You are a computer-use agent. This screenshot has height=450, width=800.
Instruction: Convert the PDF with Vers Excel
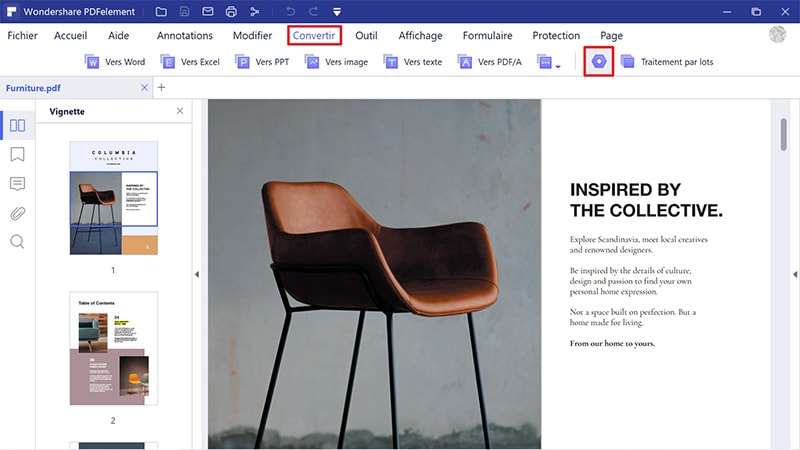pyautogui.click(x=190, y=62)
